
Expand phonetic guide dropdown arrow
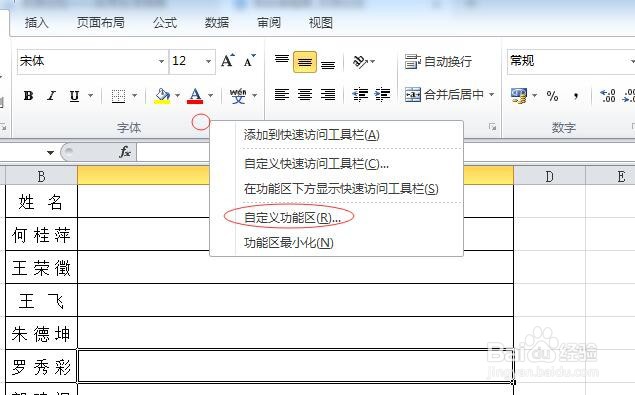point(255,96)
